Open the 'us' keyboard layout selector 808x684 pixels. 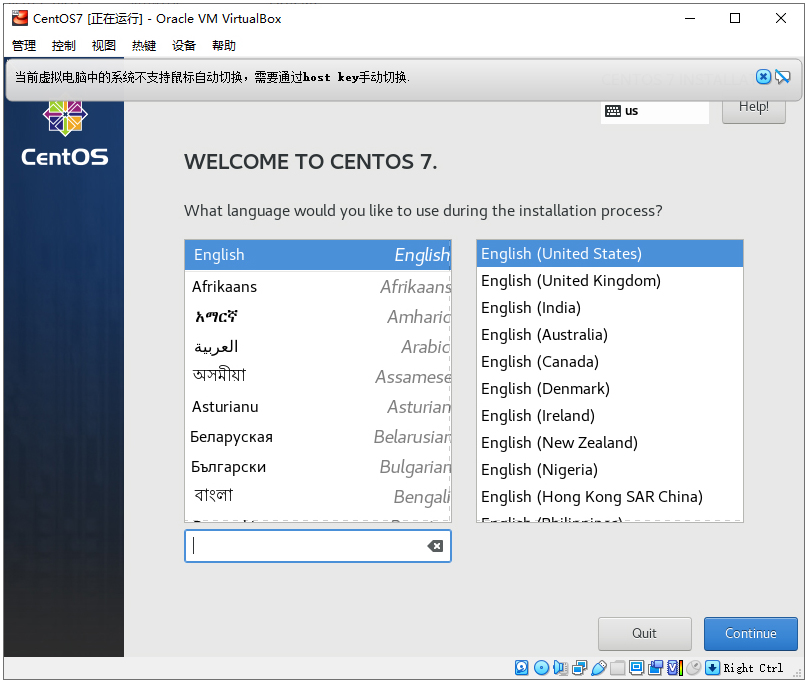(x=654, y=111)
